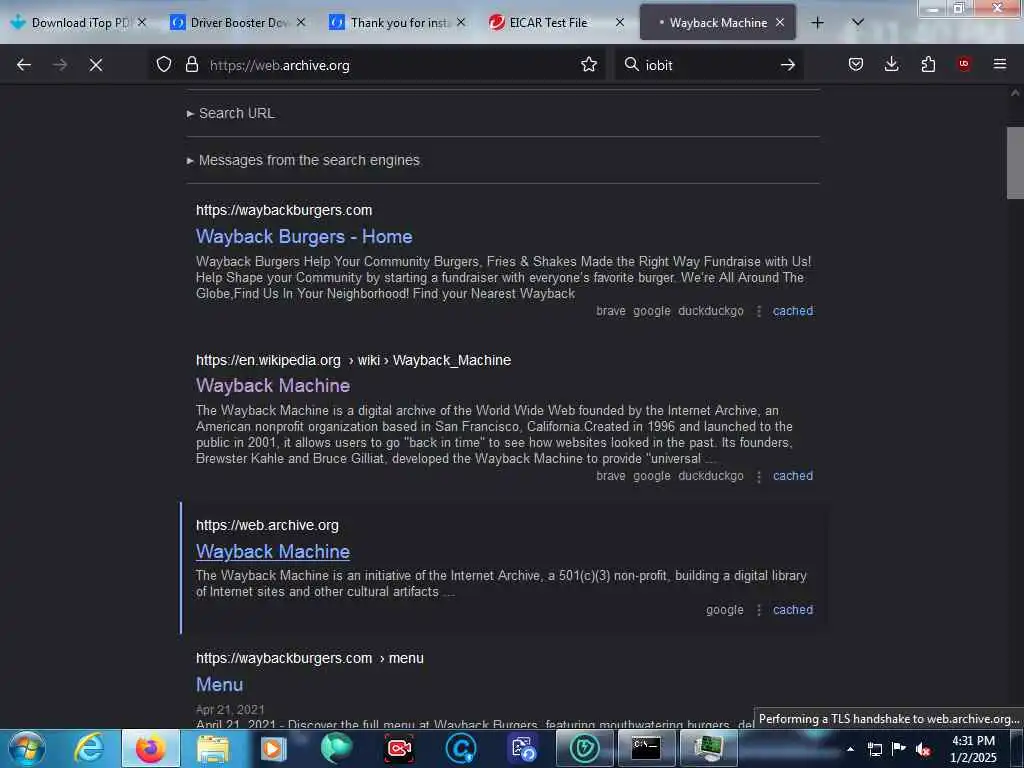Open cached version of web.archive.org result
1024x768 pixels.
793,610
